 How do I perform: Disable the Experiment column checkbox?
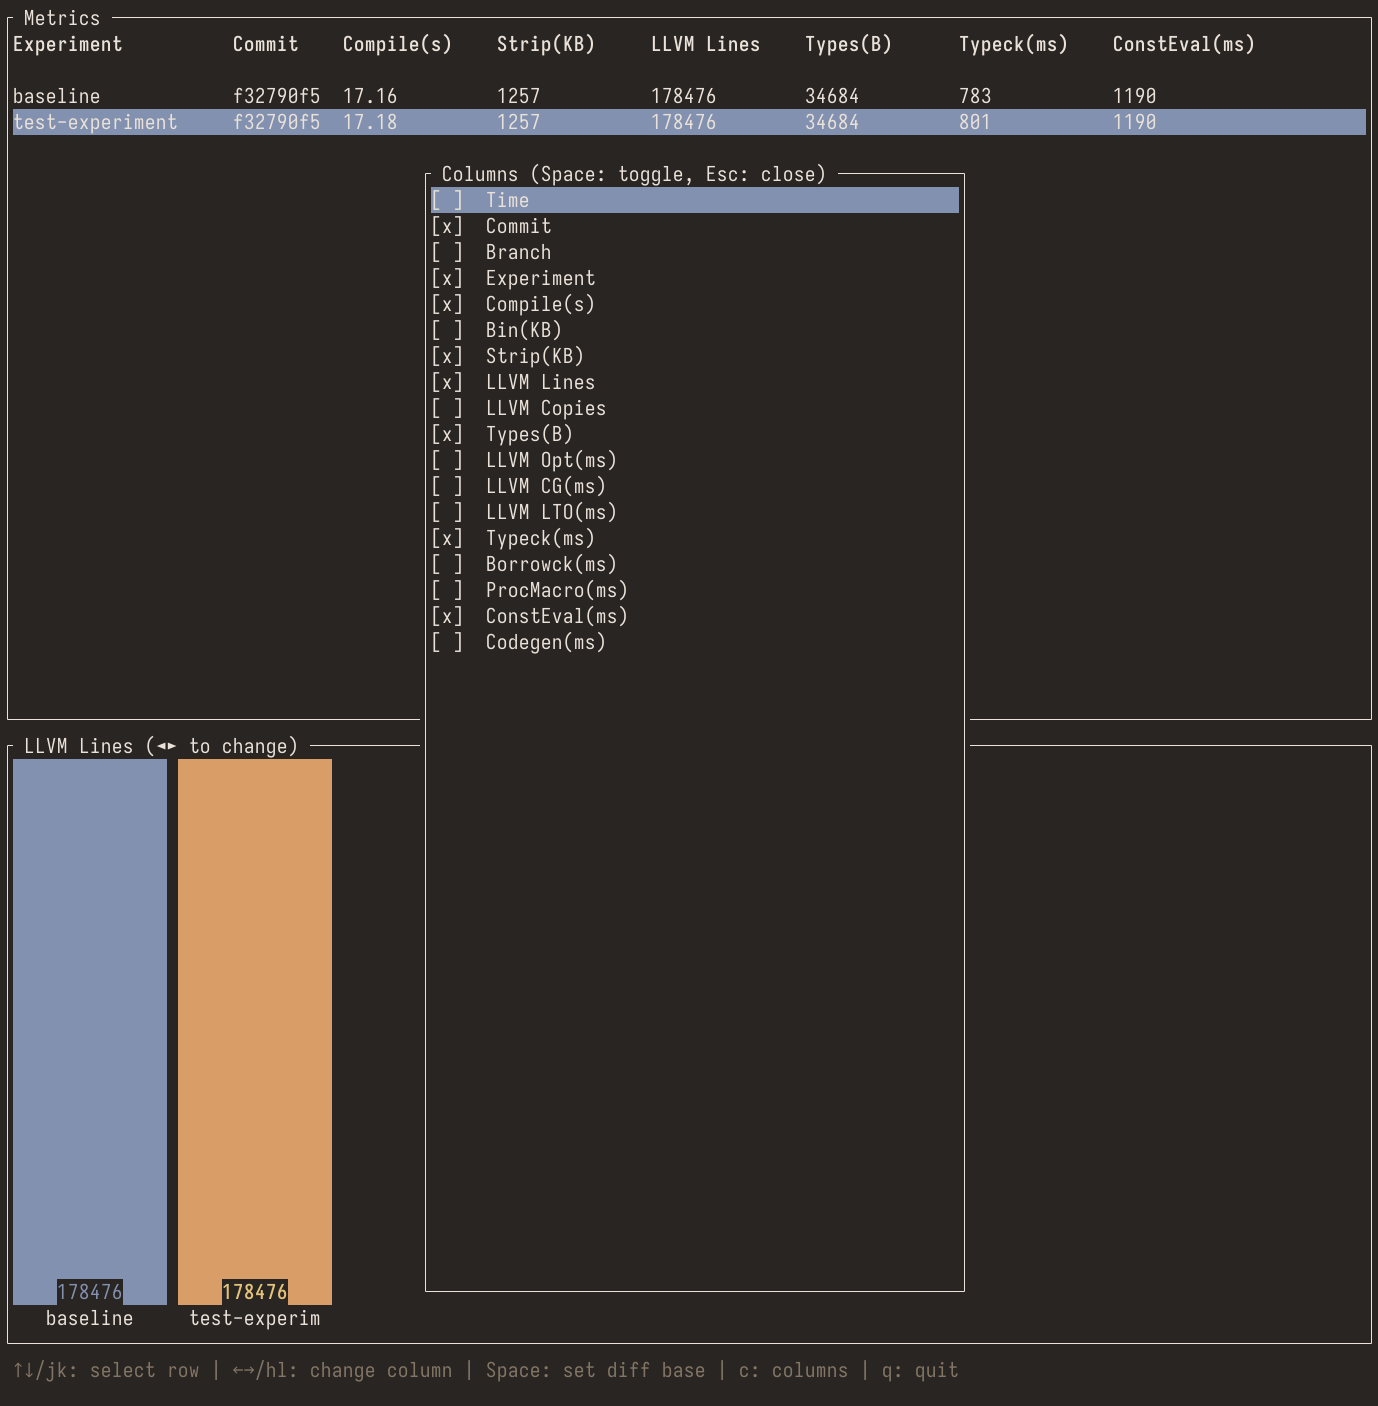pos(447,278)
